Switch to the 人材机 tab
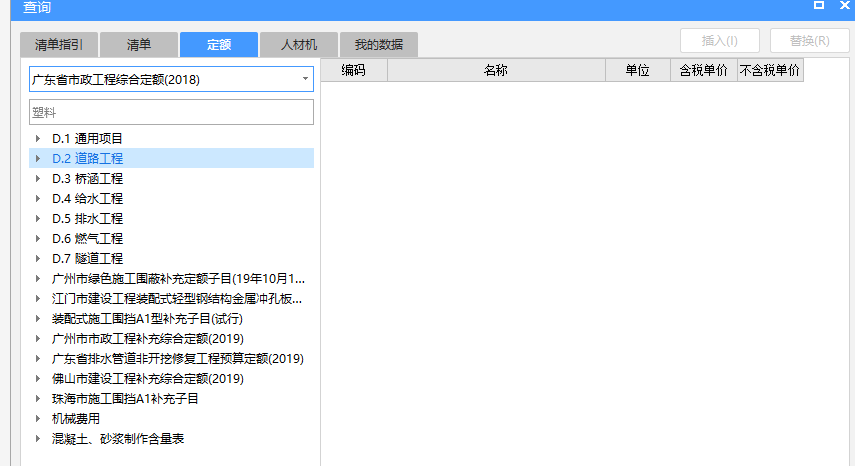The image size is (855, 466). [299, 45]
